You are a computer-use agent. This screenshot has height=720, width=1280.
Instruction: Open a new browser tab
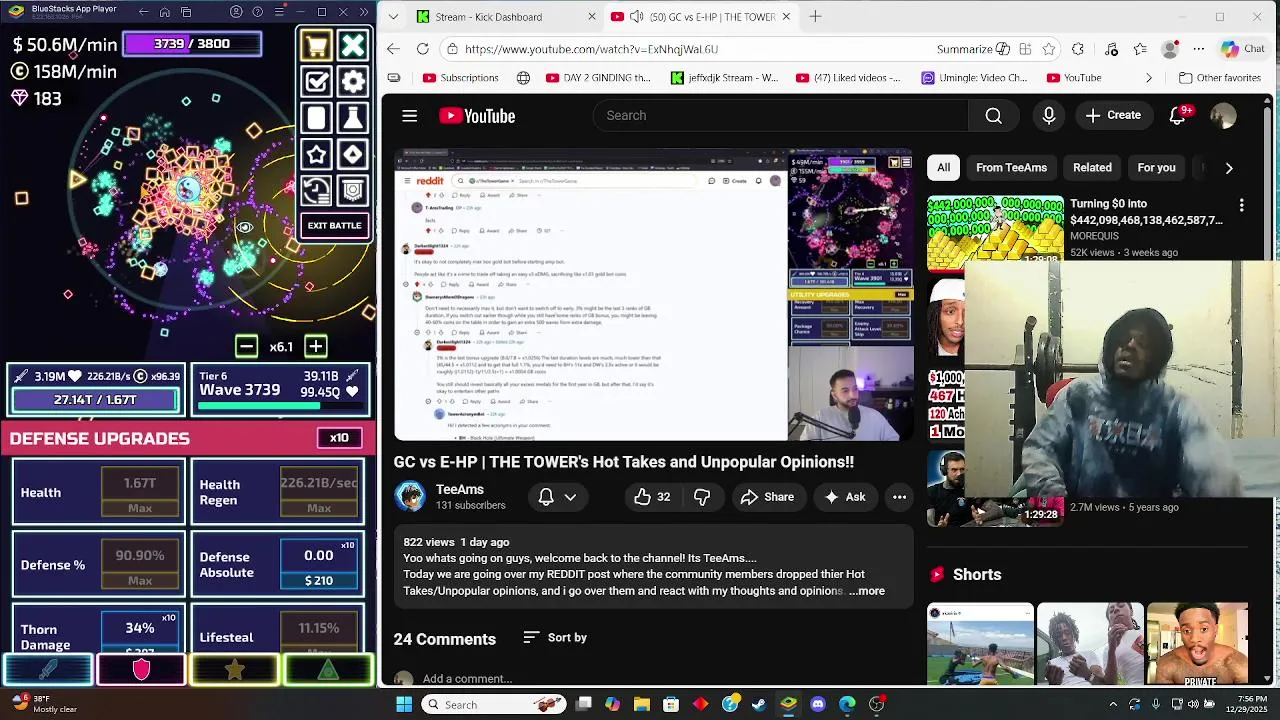tap(815, 16)
